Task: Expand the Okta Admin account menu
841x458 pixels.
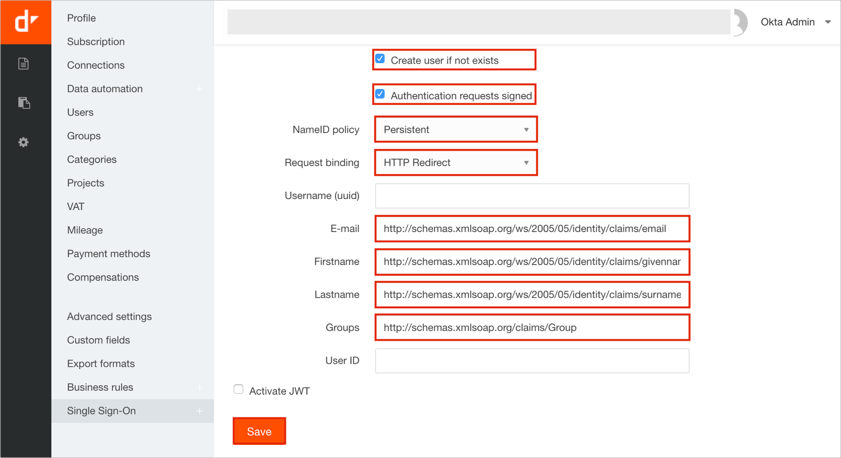Action: (796, 22)
